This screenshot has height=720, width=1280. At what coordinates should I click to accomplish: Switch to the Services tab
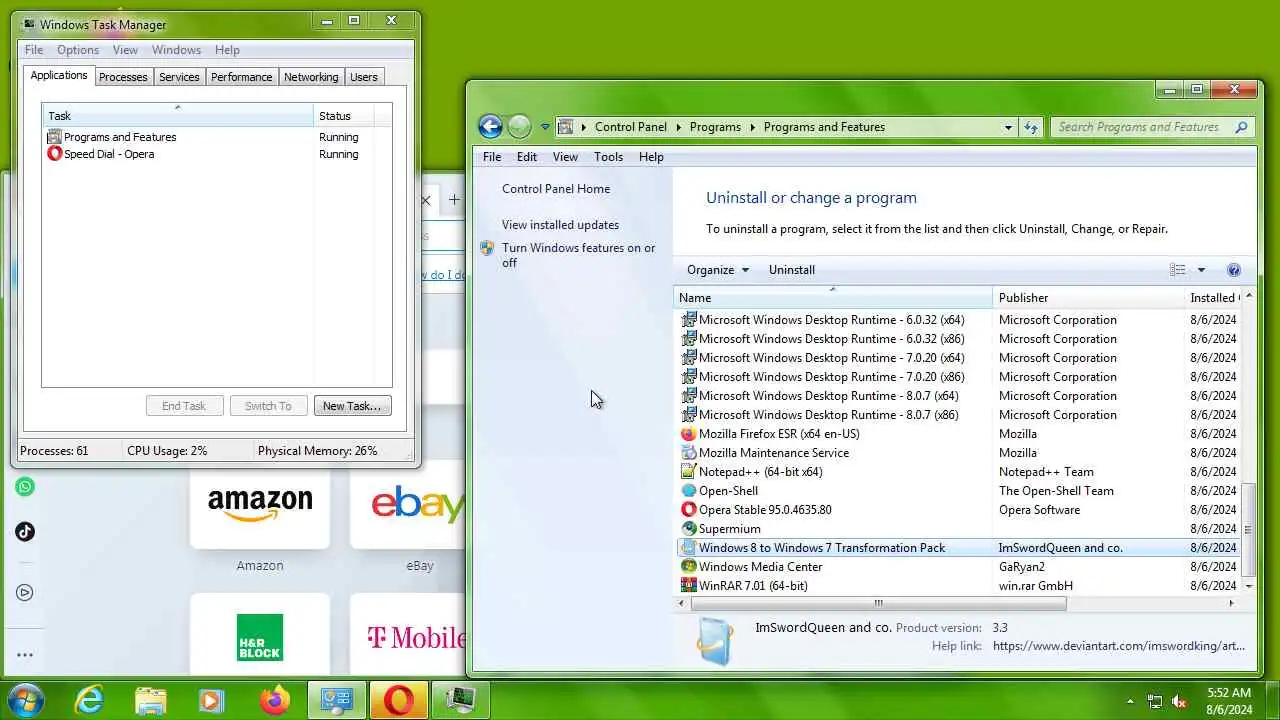[x=179, y=77]
